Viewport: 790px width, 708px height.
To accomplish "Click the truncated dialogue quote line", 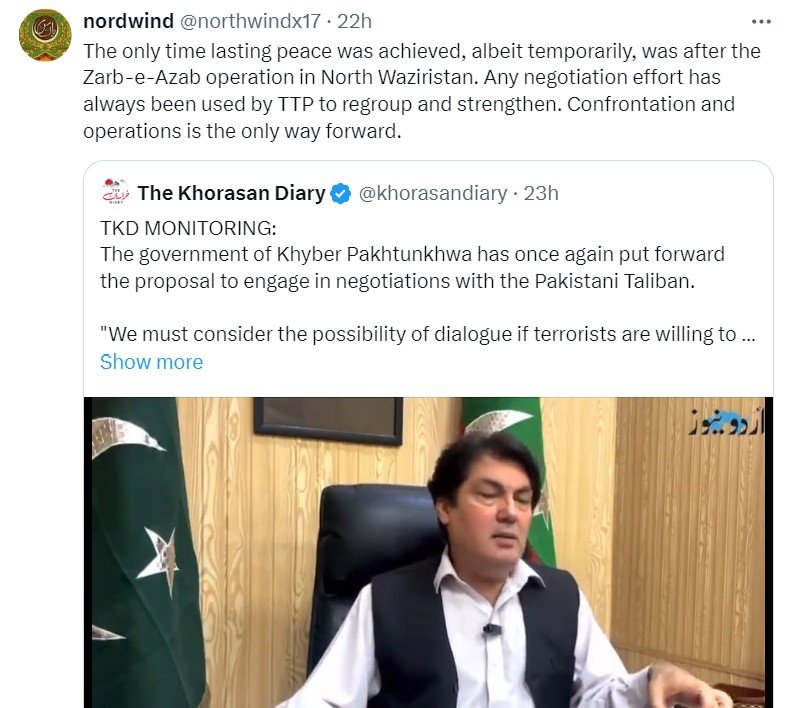I will pyautogui.click(x=427, y=334).
